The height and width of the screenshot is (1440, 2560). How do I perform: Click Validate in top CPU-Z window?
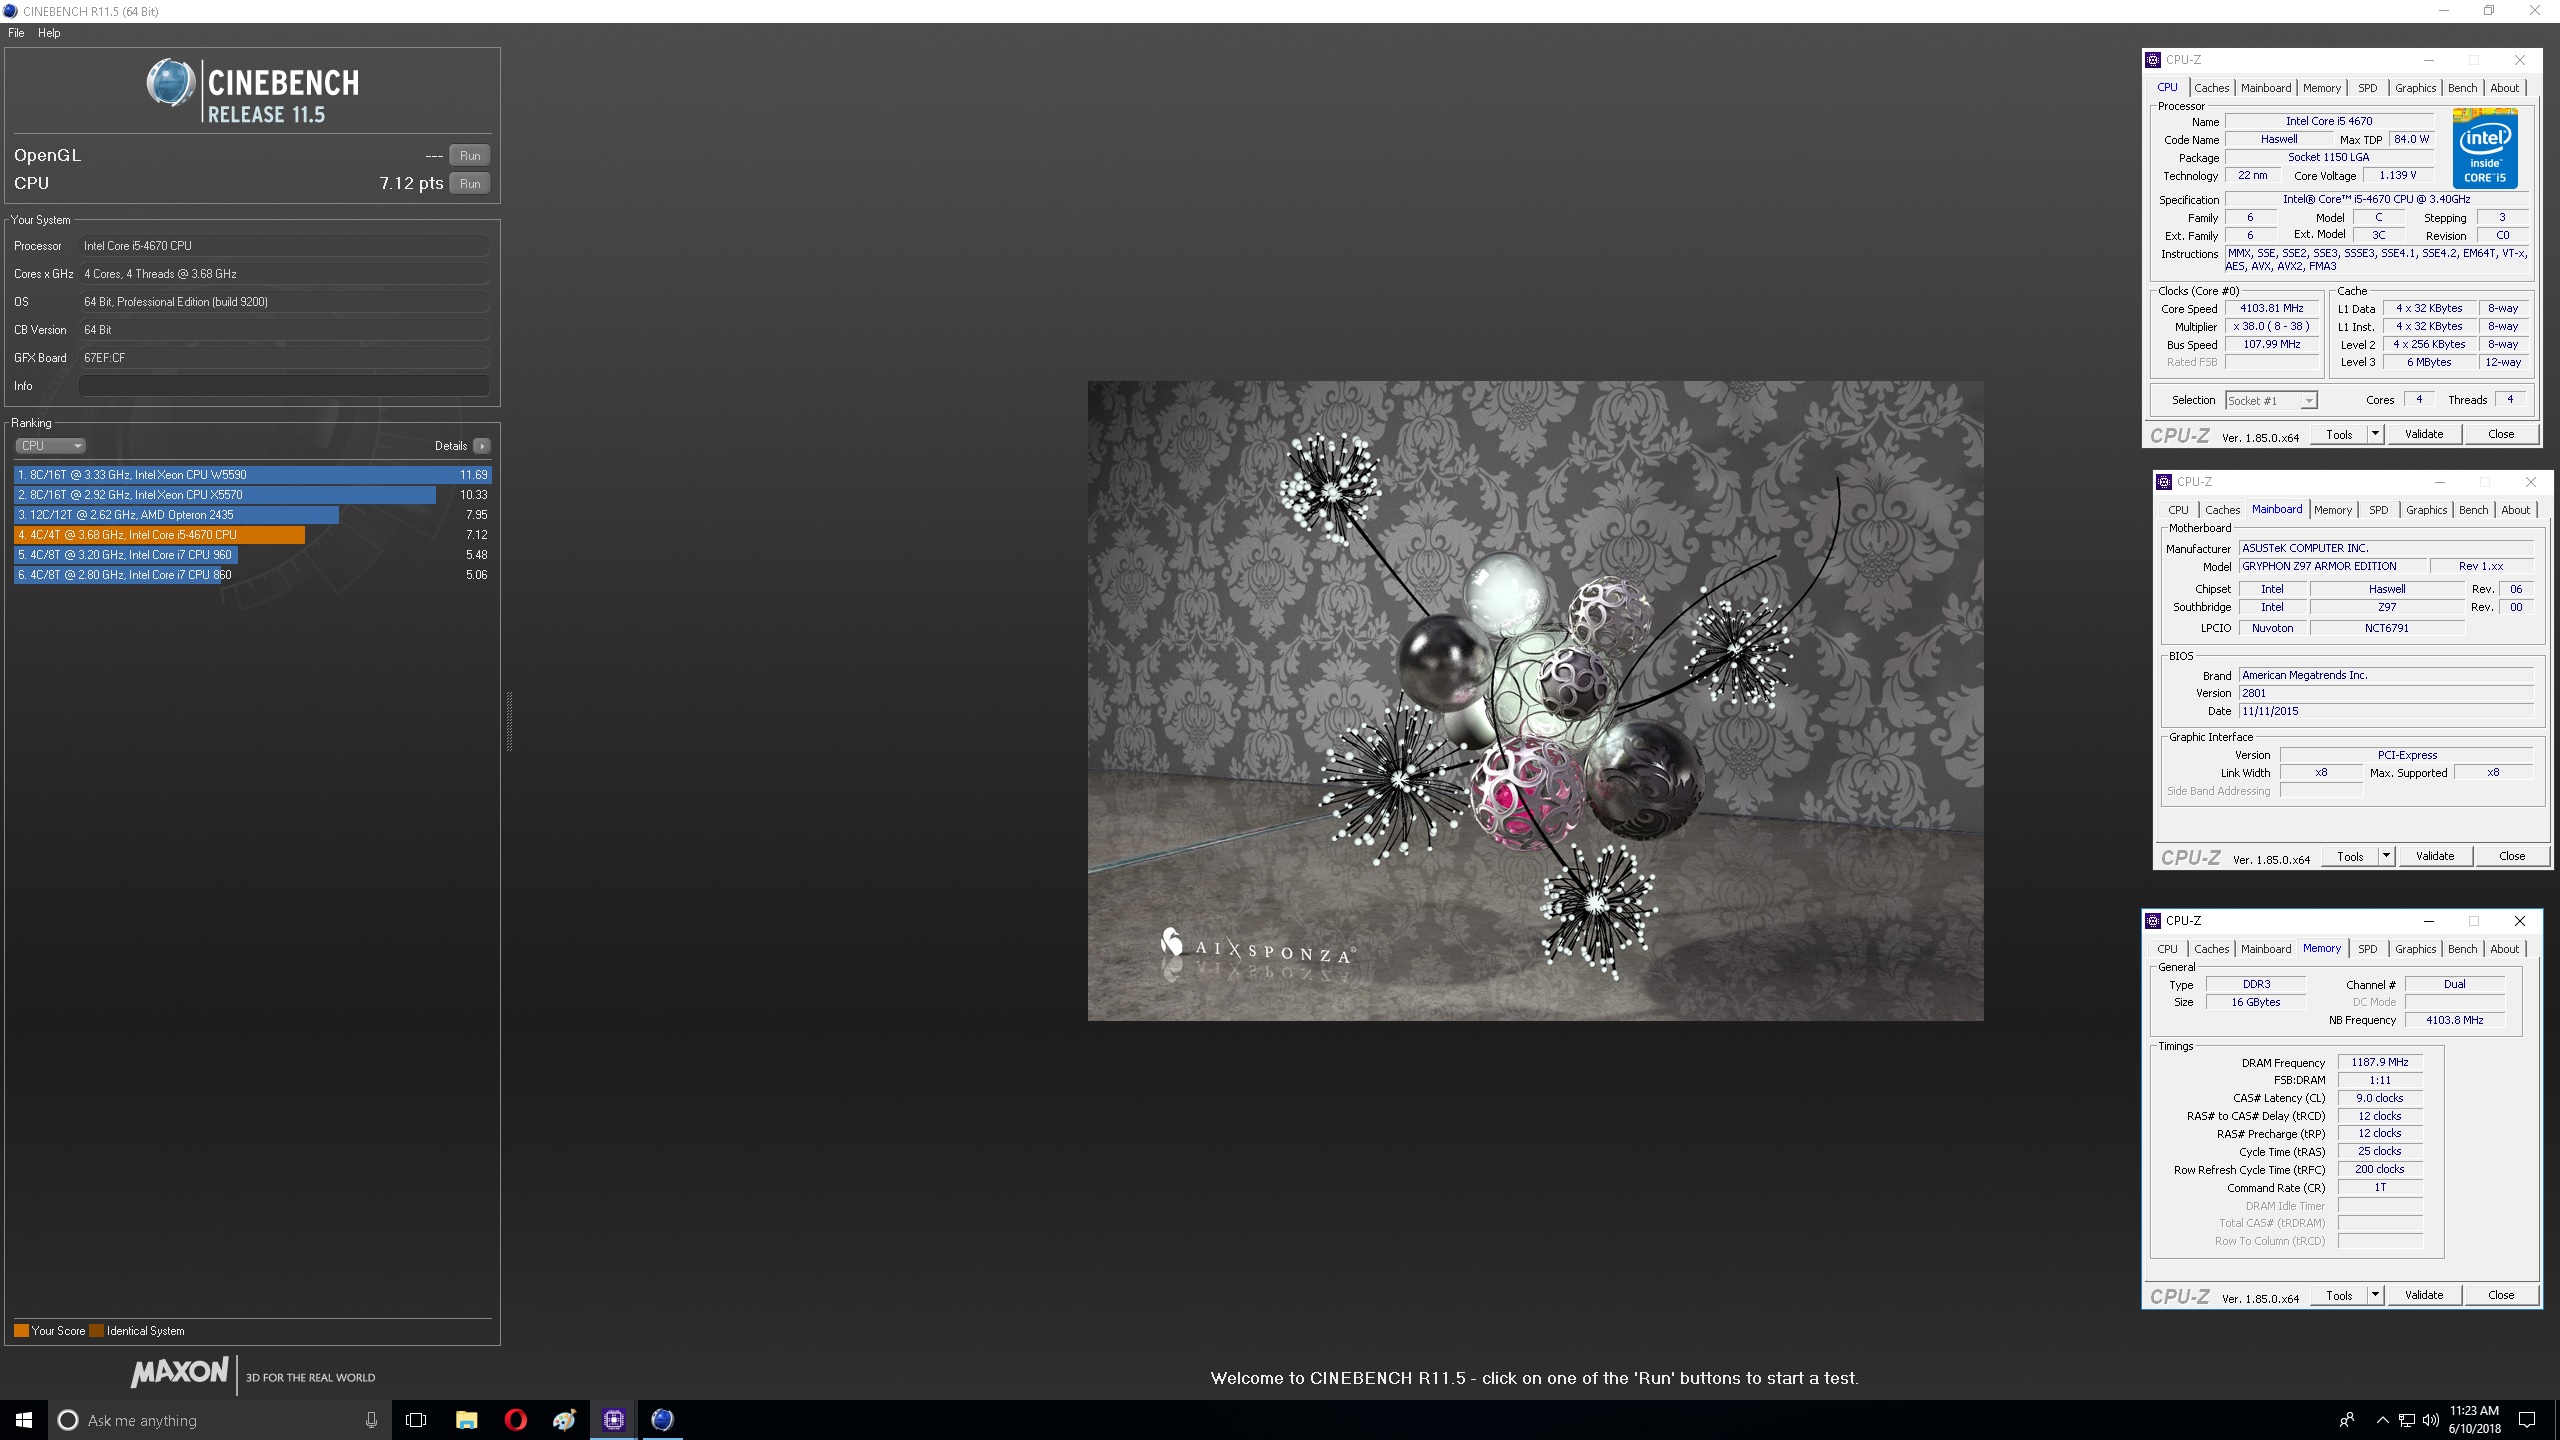point(2424,434)
